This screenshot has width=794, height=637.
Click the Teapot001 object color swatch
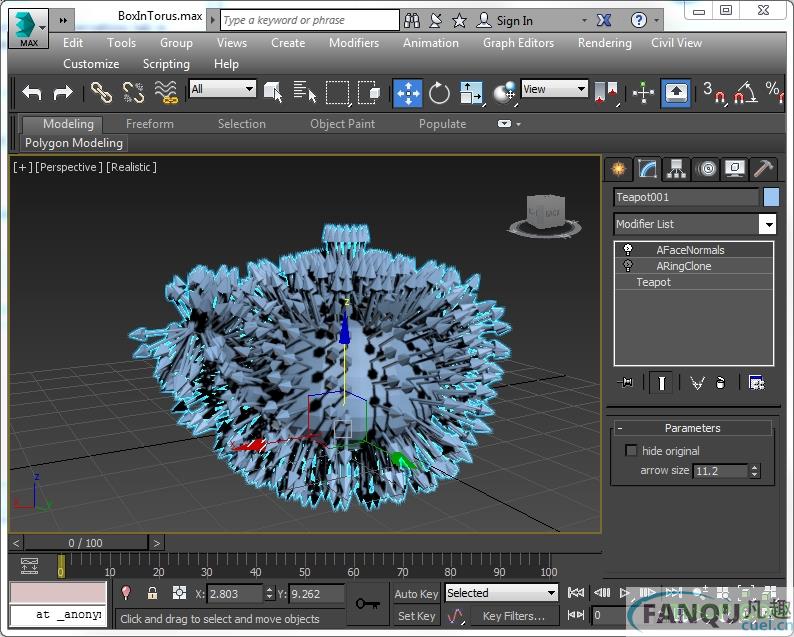pyautogui.click(x=770, y=197)
